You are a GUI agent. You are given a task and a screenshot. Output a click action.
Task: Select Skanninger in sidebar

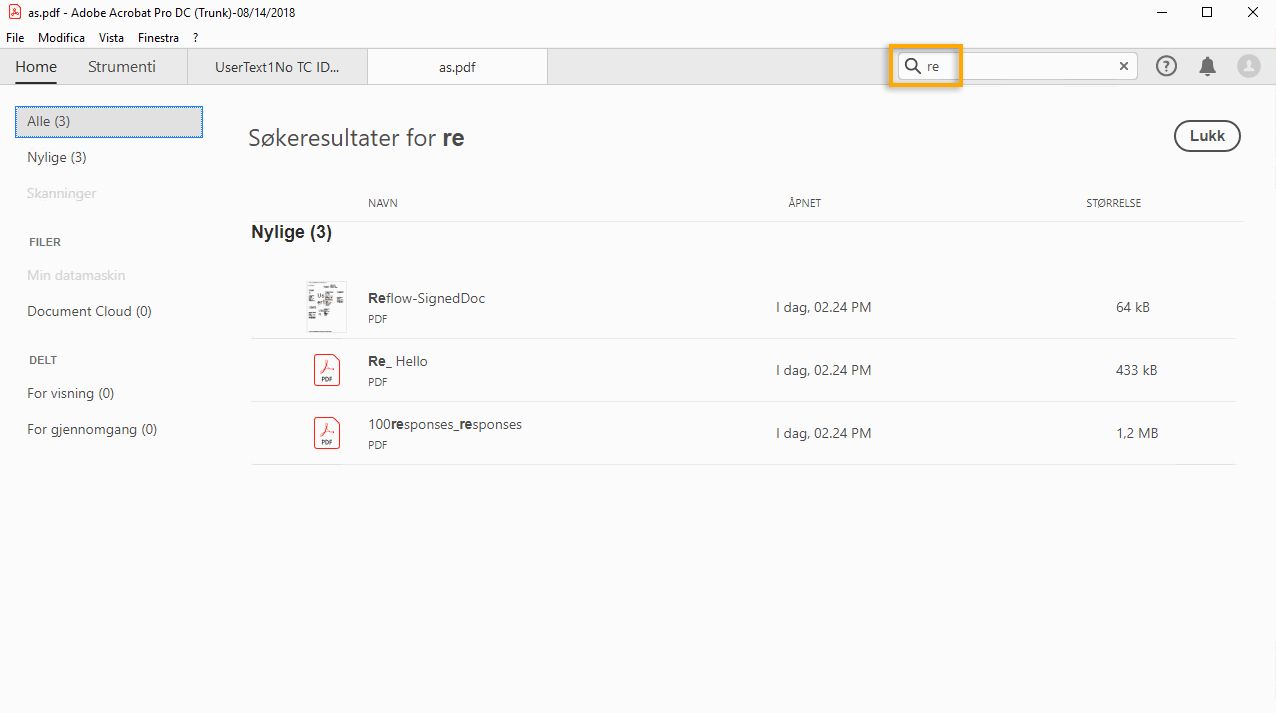(x=62, y=193)
